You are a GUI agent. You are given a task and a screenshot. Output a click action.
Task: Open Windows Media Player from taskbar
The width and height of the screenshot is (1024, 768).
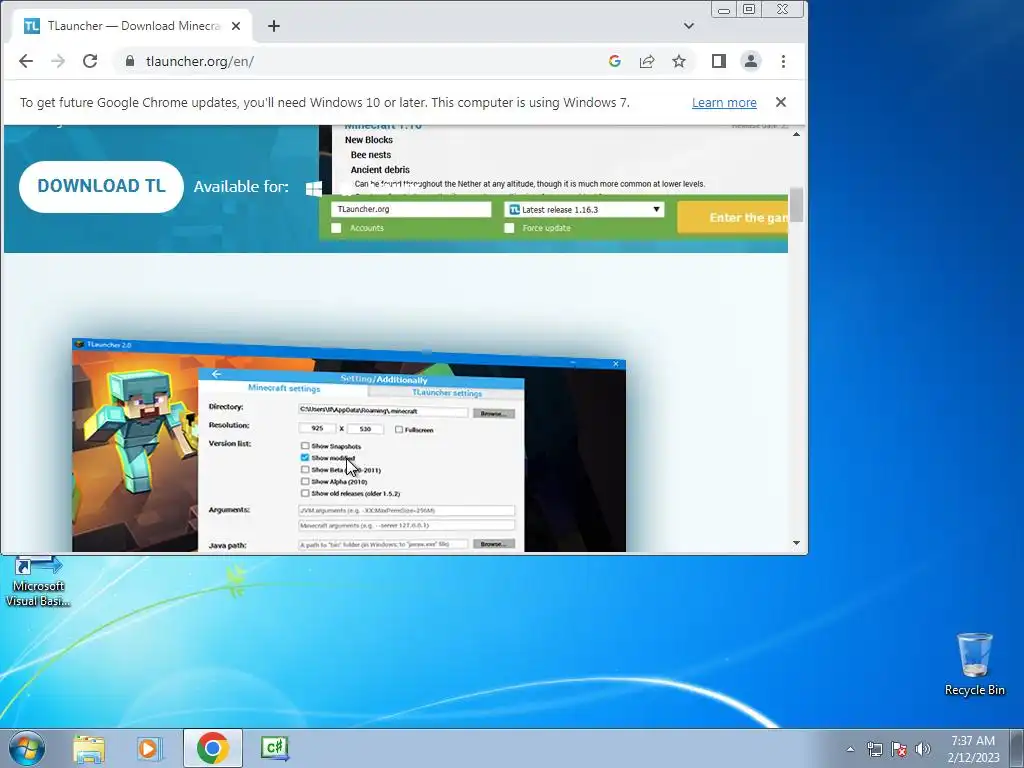click(150, 748)
